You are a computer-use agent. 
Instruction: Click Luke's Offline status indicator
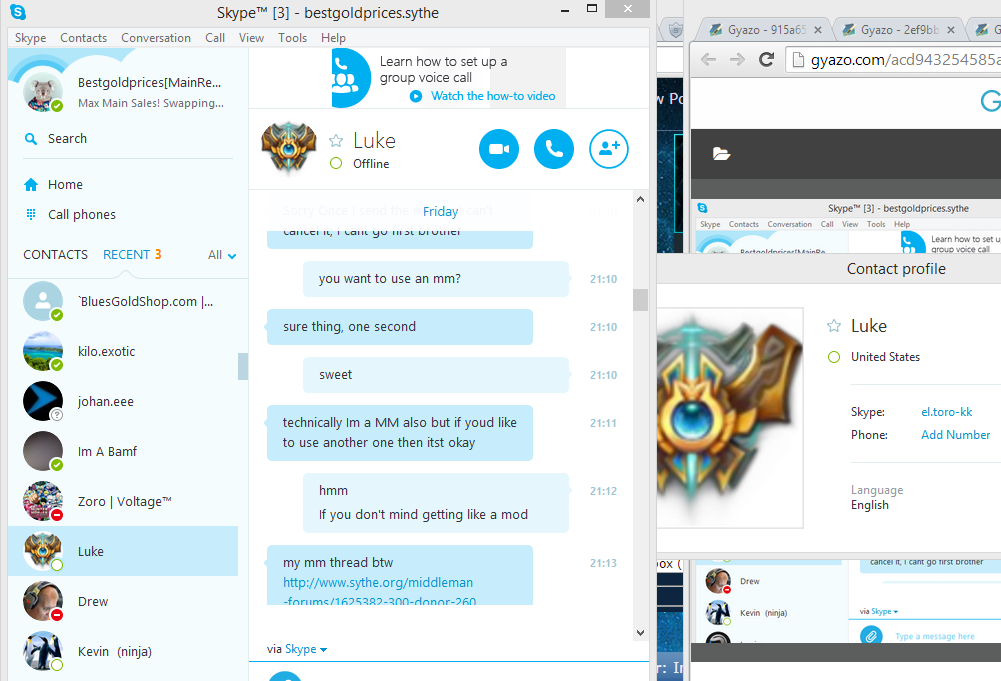pyautogui.click(x=336, y=164)
